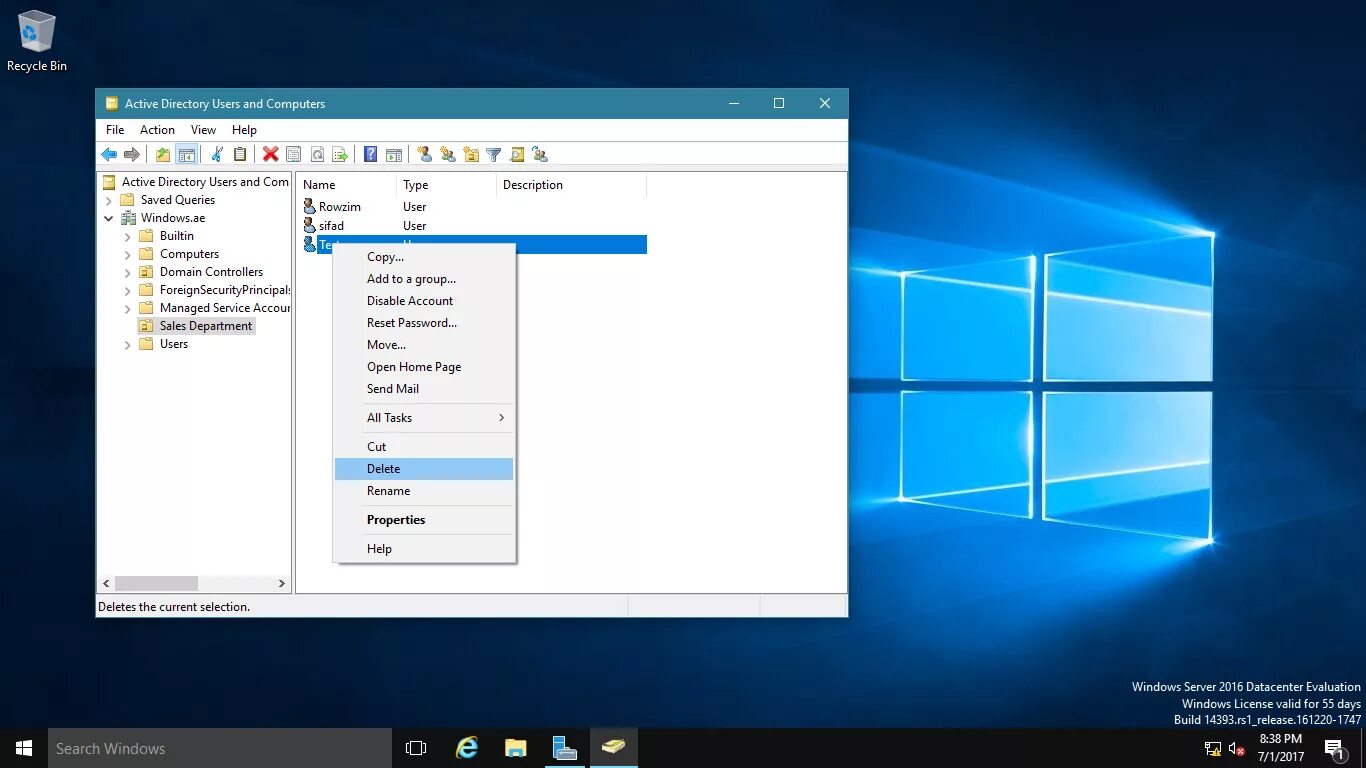The width and height of the screenshot is (1366, 768).
Task: Open Task View on the taskbar
Action: coord(416,748)
